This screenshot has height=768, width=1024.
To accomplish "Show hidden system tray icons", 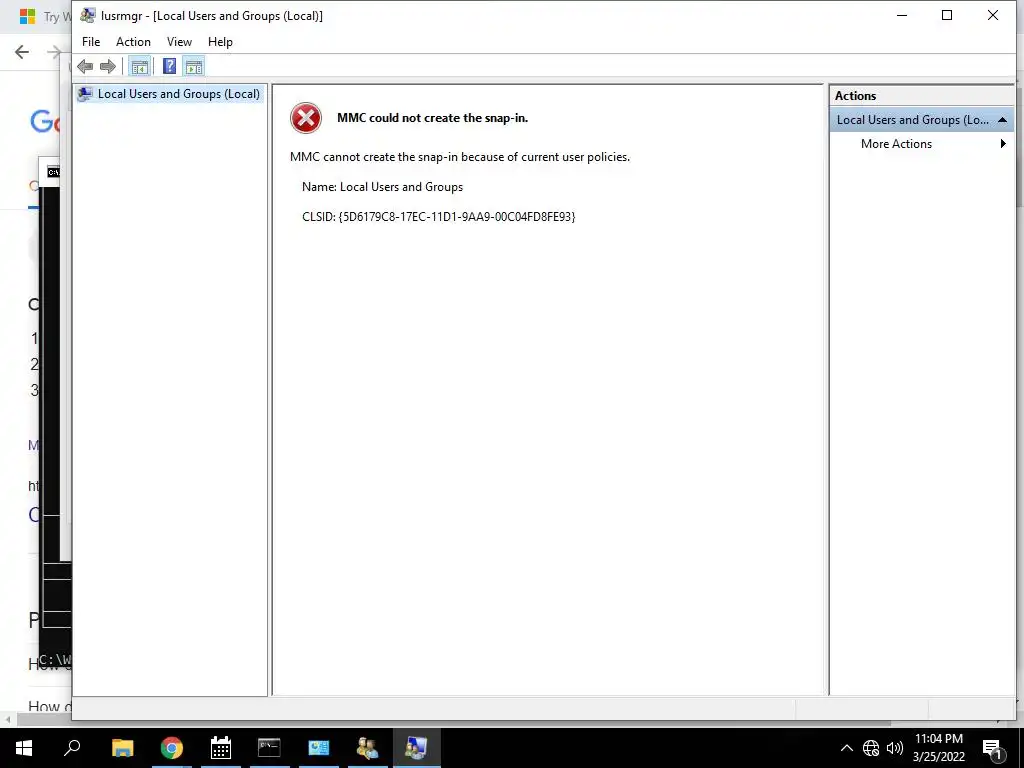I will pos(846,748).
